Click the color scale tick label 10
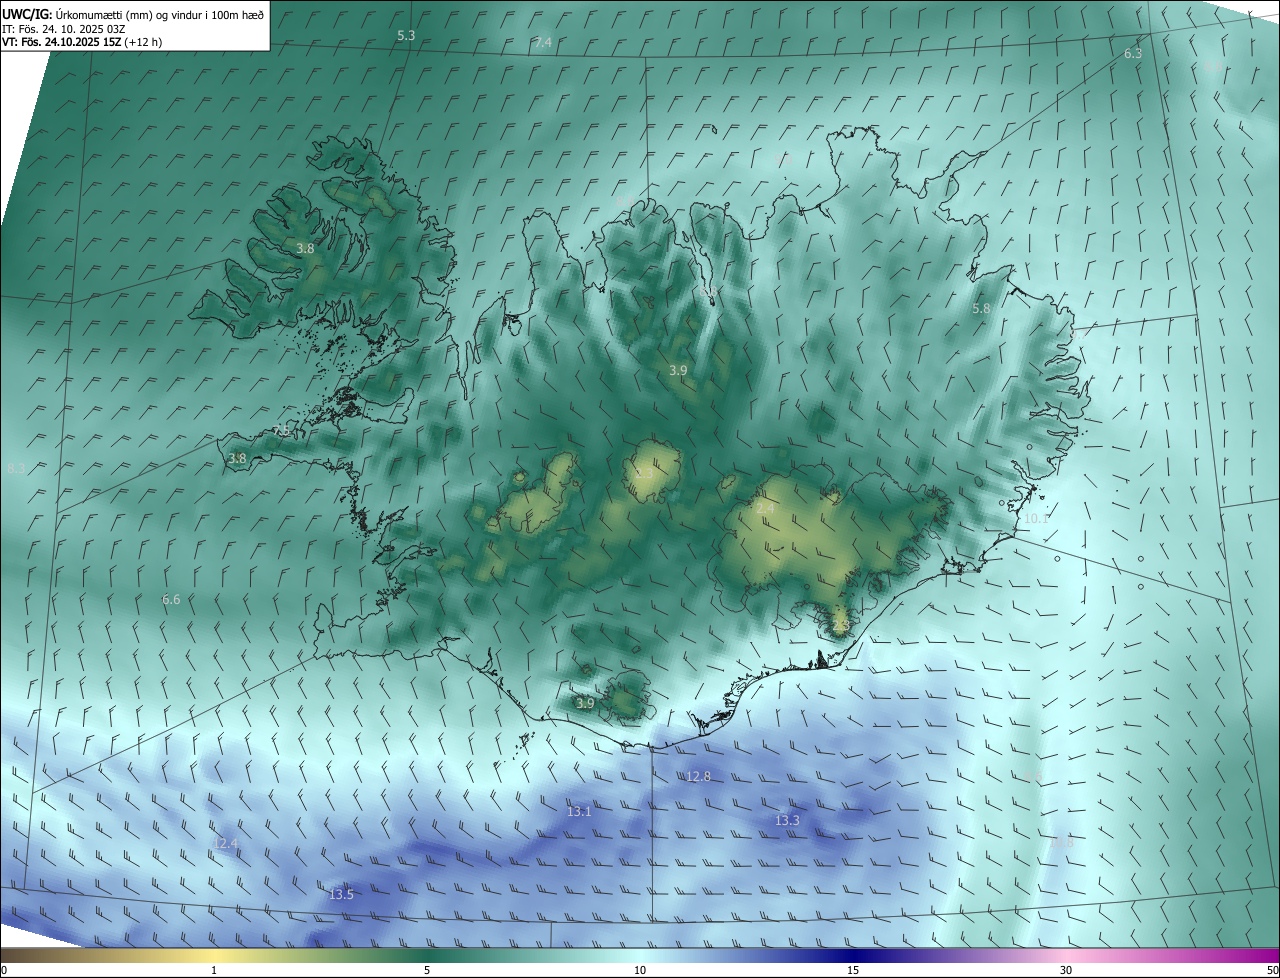Image resolution: width=1280 pixels, height=978 pixels. coord(640,970)
